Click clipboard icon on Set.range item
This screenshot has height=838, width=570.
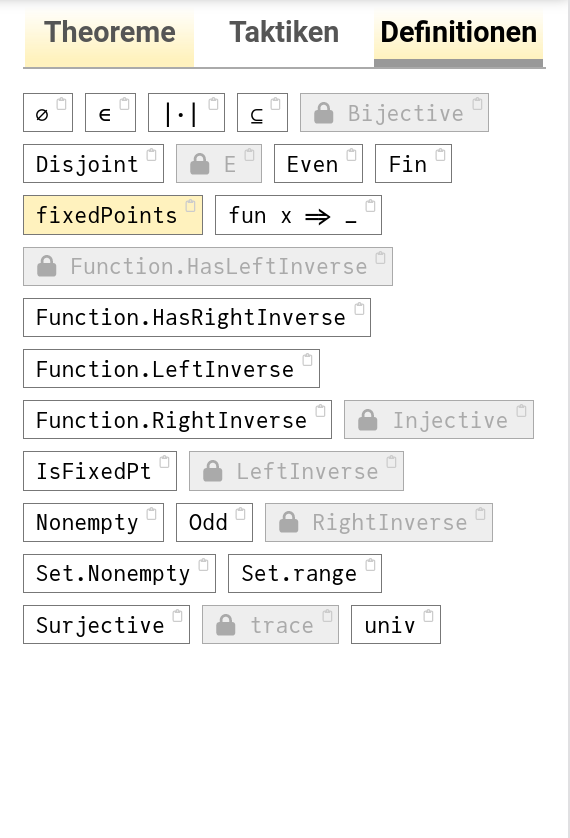pos(370,565)
